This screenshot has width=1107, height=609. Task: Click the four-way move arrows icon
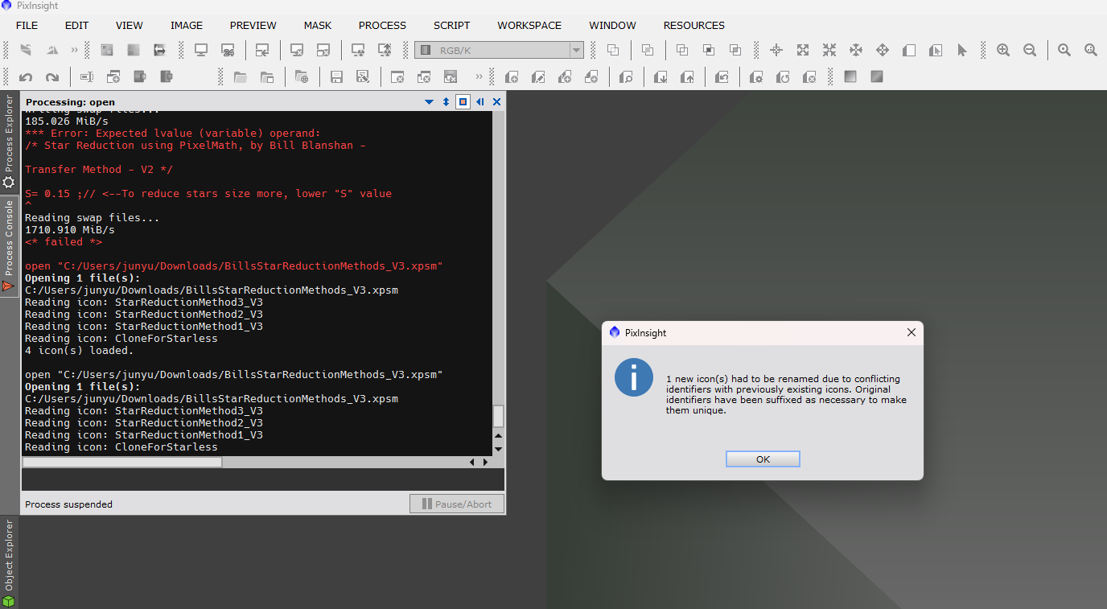882,50
